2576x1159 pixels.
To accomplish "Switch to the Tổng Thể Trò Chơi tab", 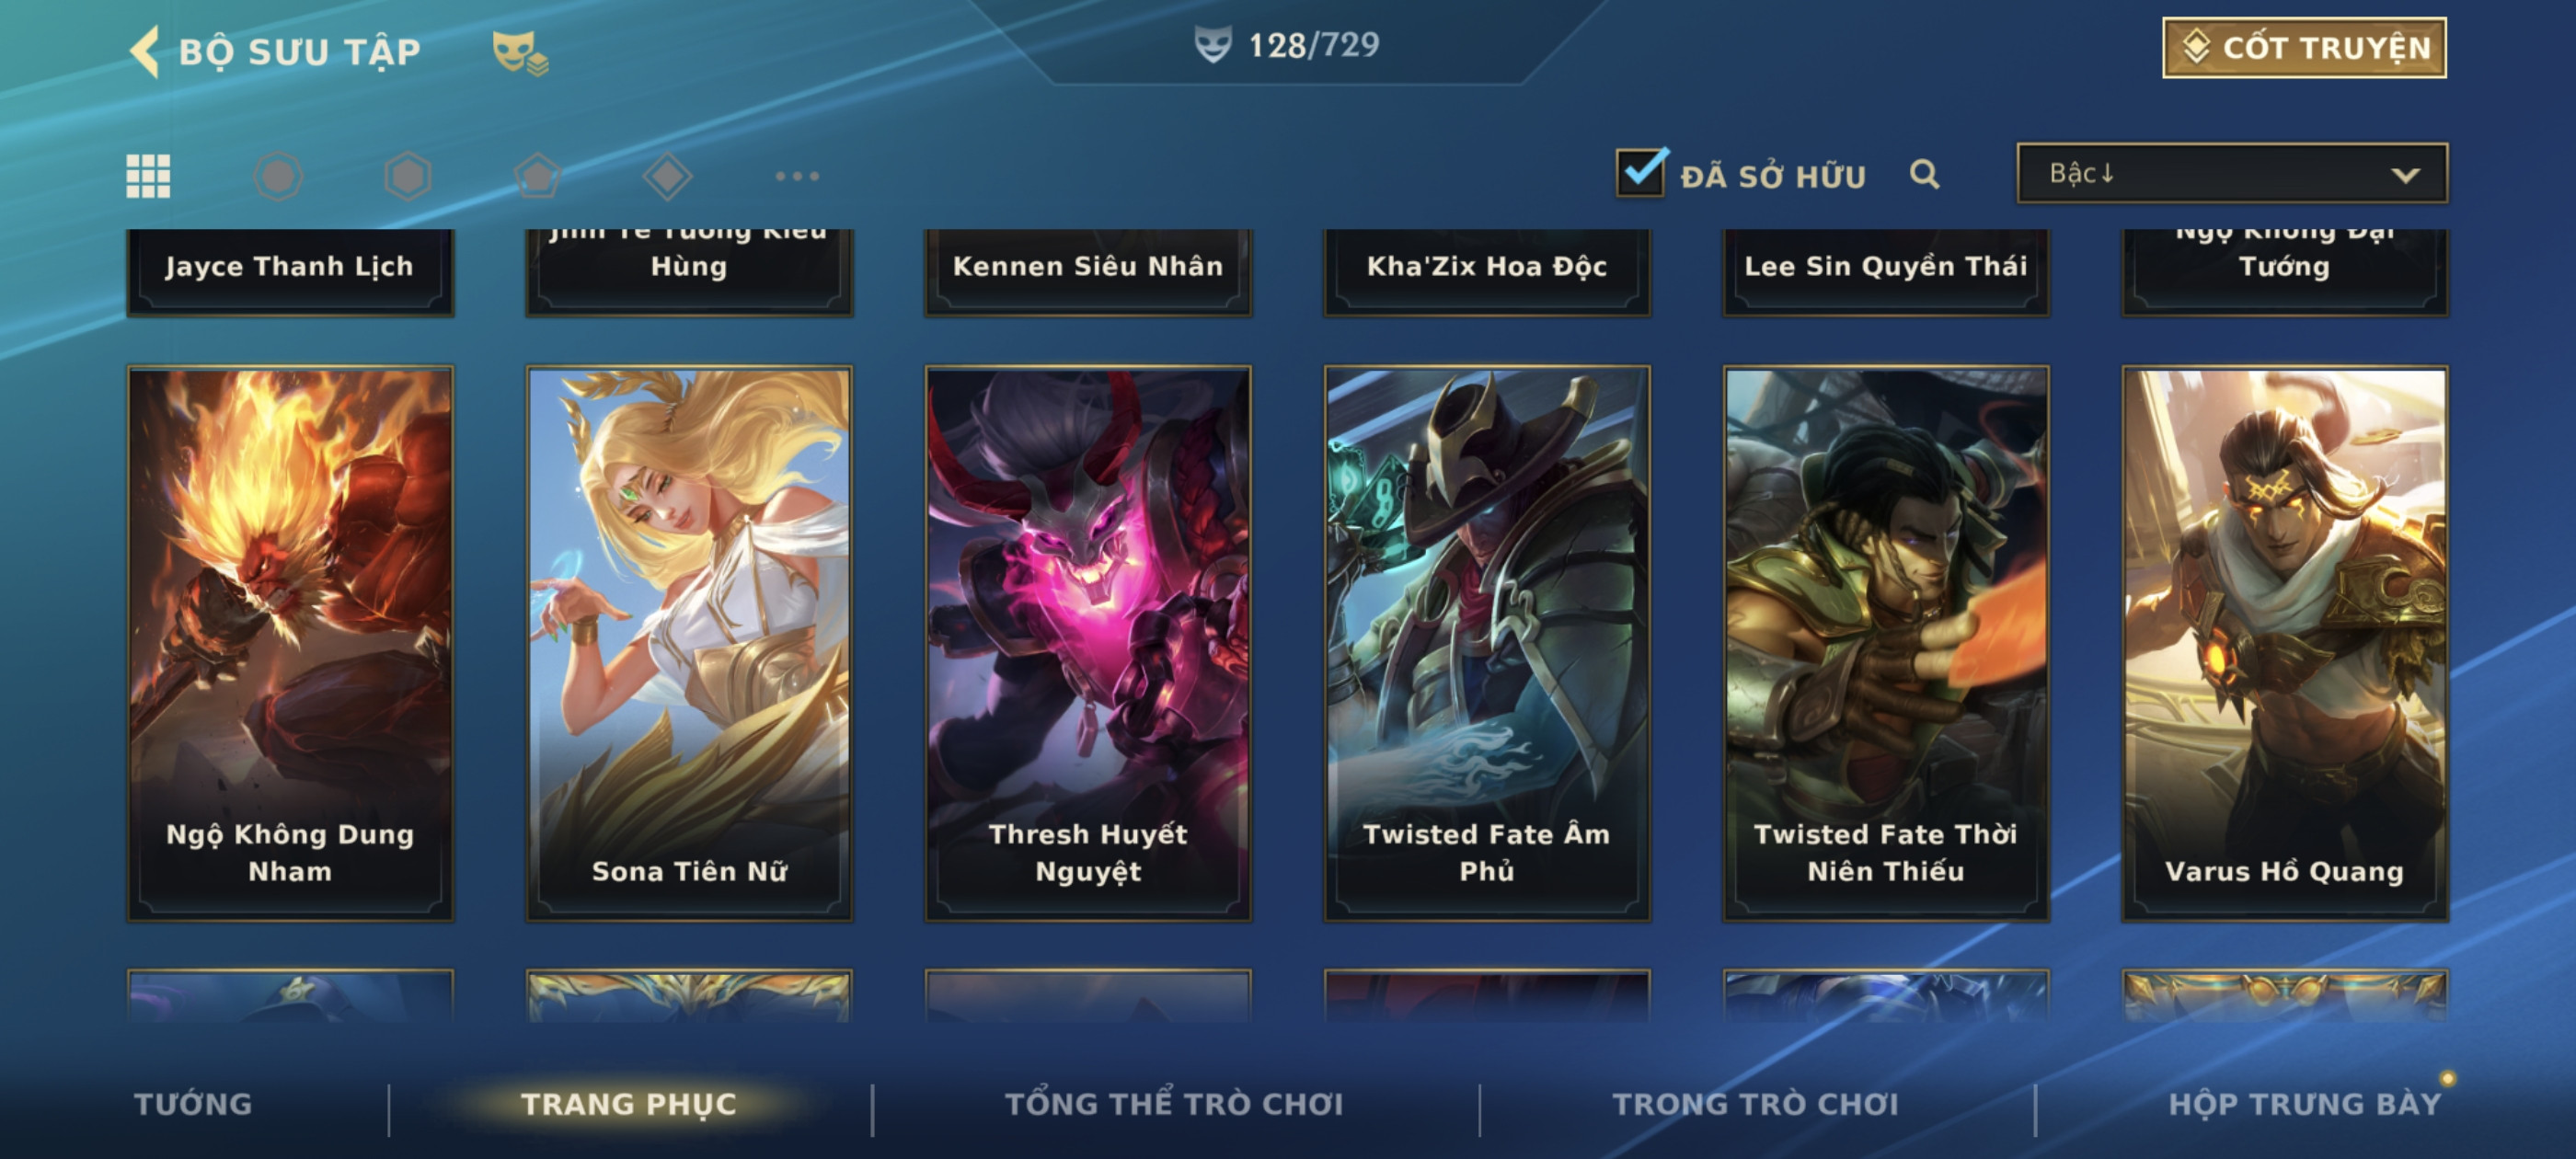I will click(1174, 1103).
